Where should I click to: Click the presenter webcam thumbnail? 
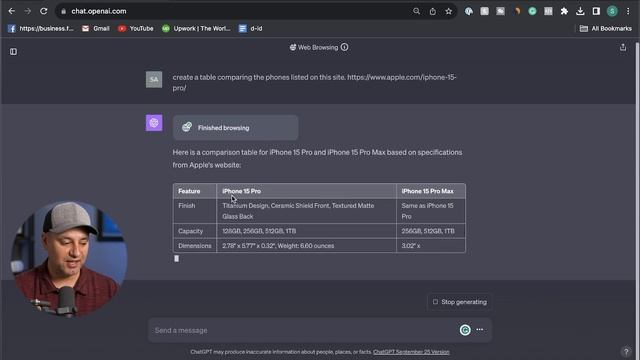pos(69,259)
